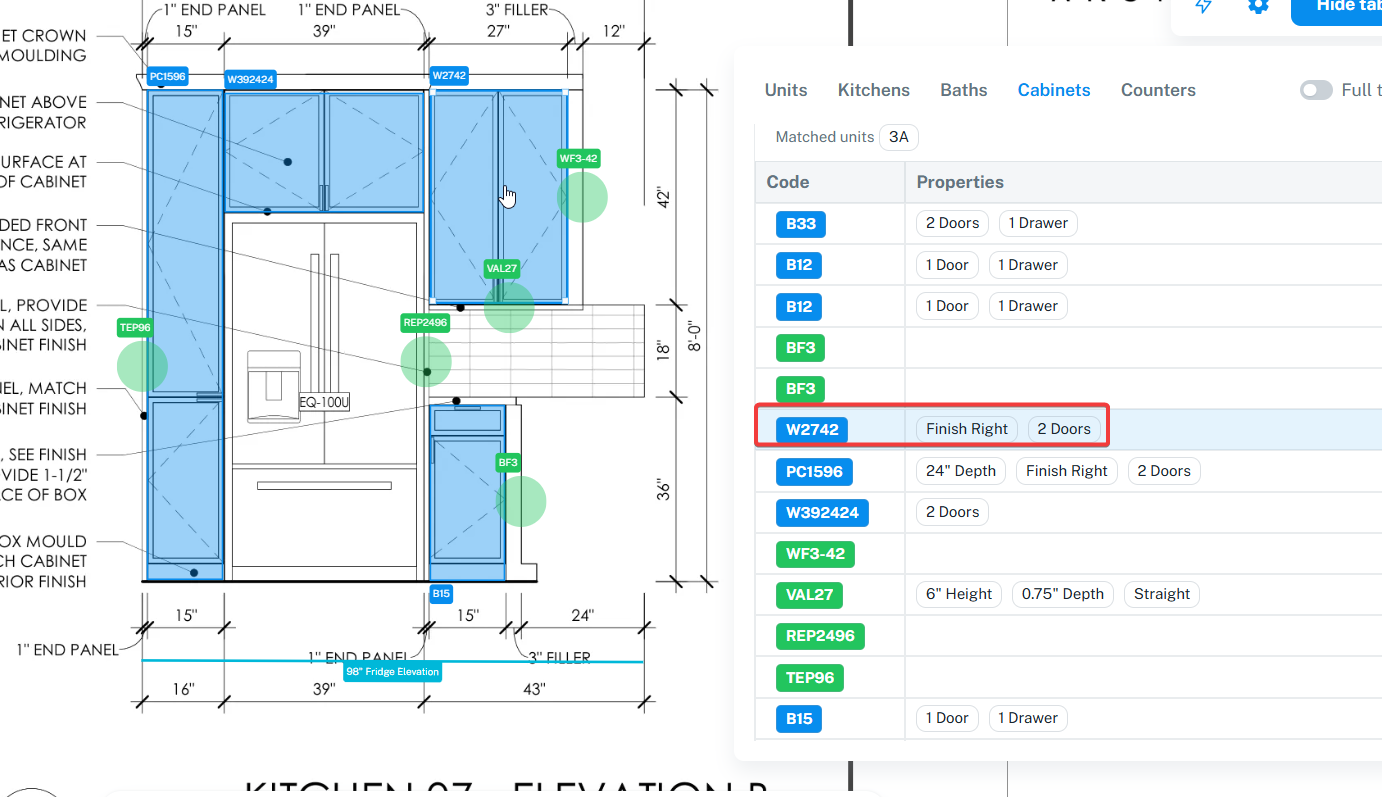Viewport: 1382px width, 797px height.
Task: Select the W392424 code badge in table
Action: click(x=822, y=513)
